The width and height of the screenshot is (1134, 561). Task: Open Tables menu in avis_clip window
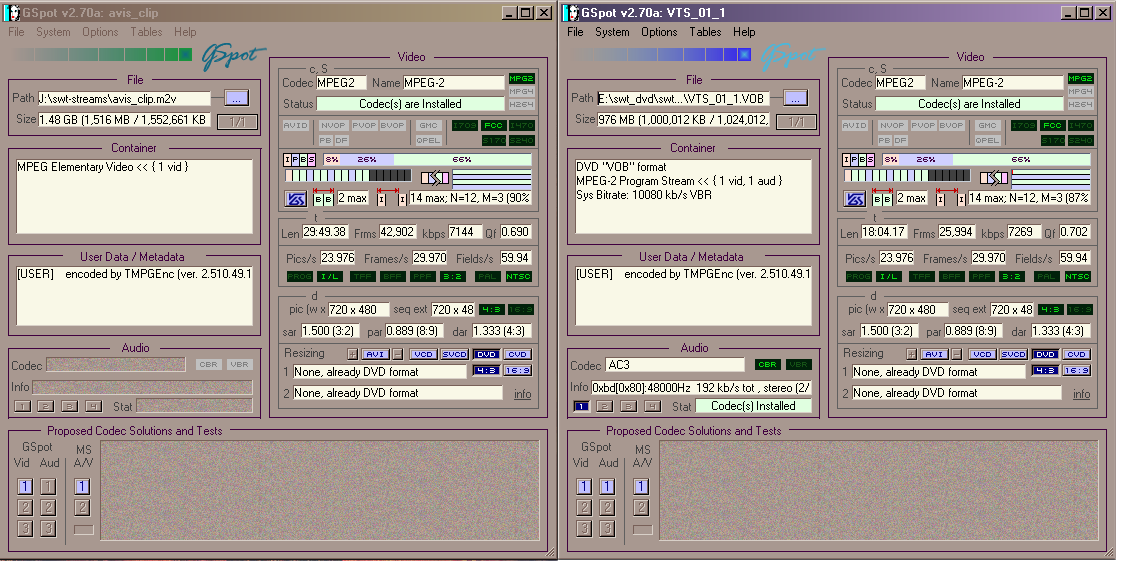click(146, 32)
